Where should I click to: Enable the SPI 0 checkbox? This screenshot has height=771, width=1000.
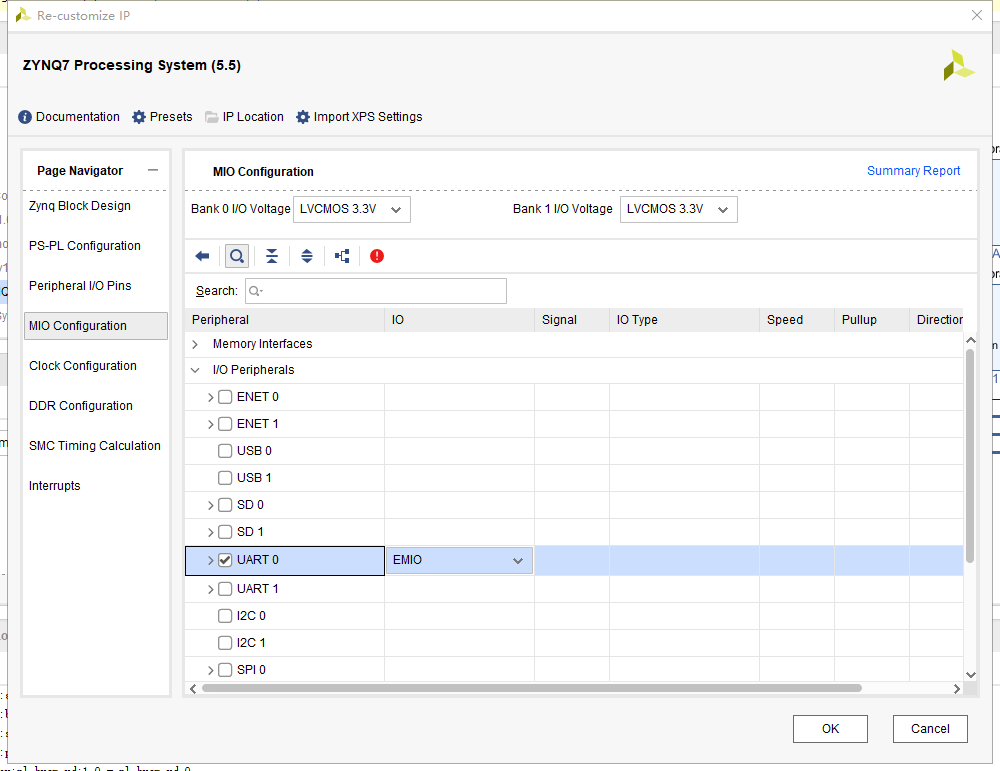(x=225, y=670)
